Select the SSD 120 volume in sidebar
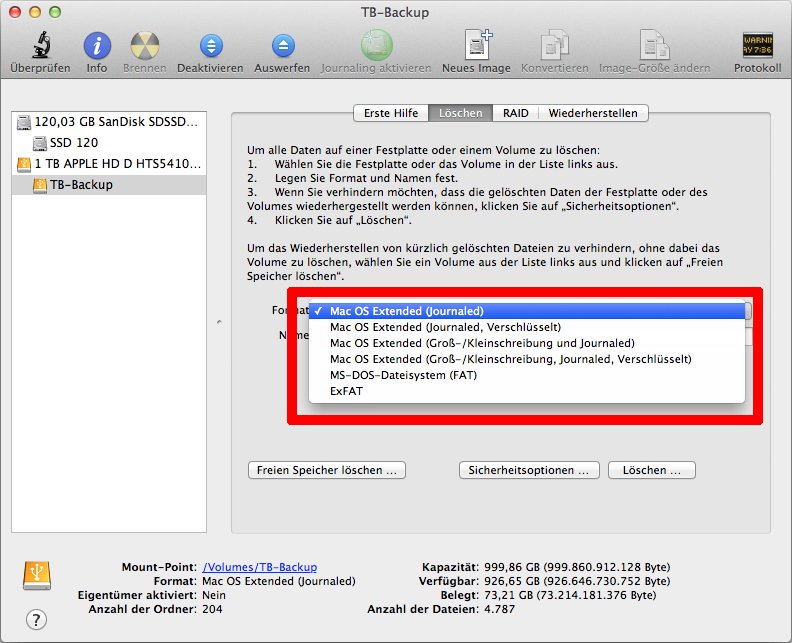The width and height of the screenshot is (792, 643). point(73,143)
